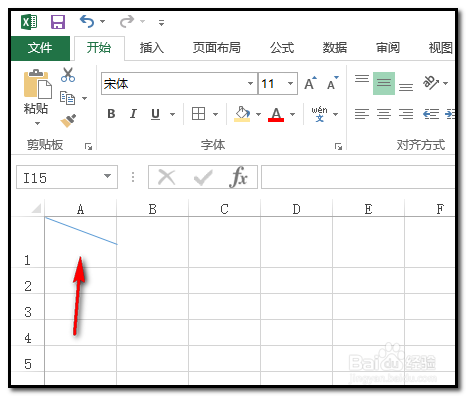Toggle bold formatting
The image size is (466, 396).
tap(111, 114)
